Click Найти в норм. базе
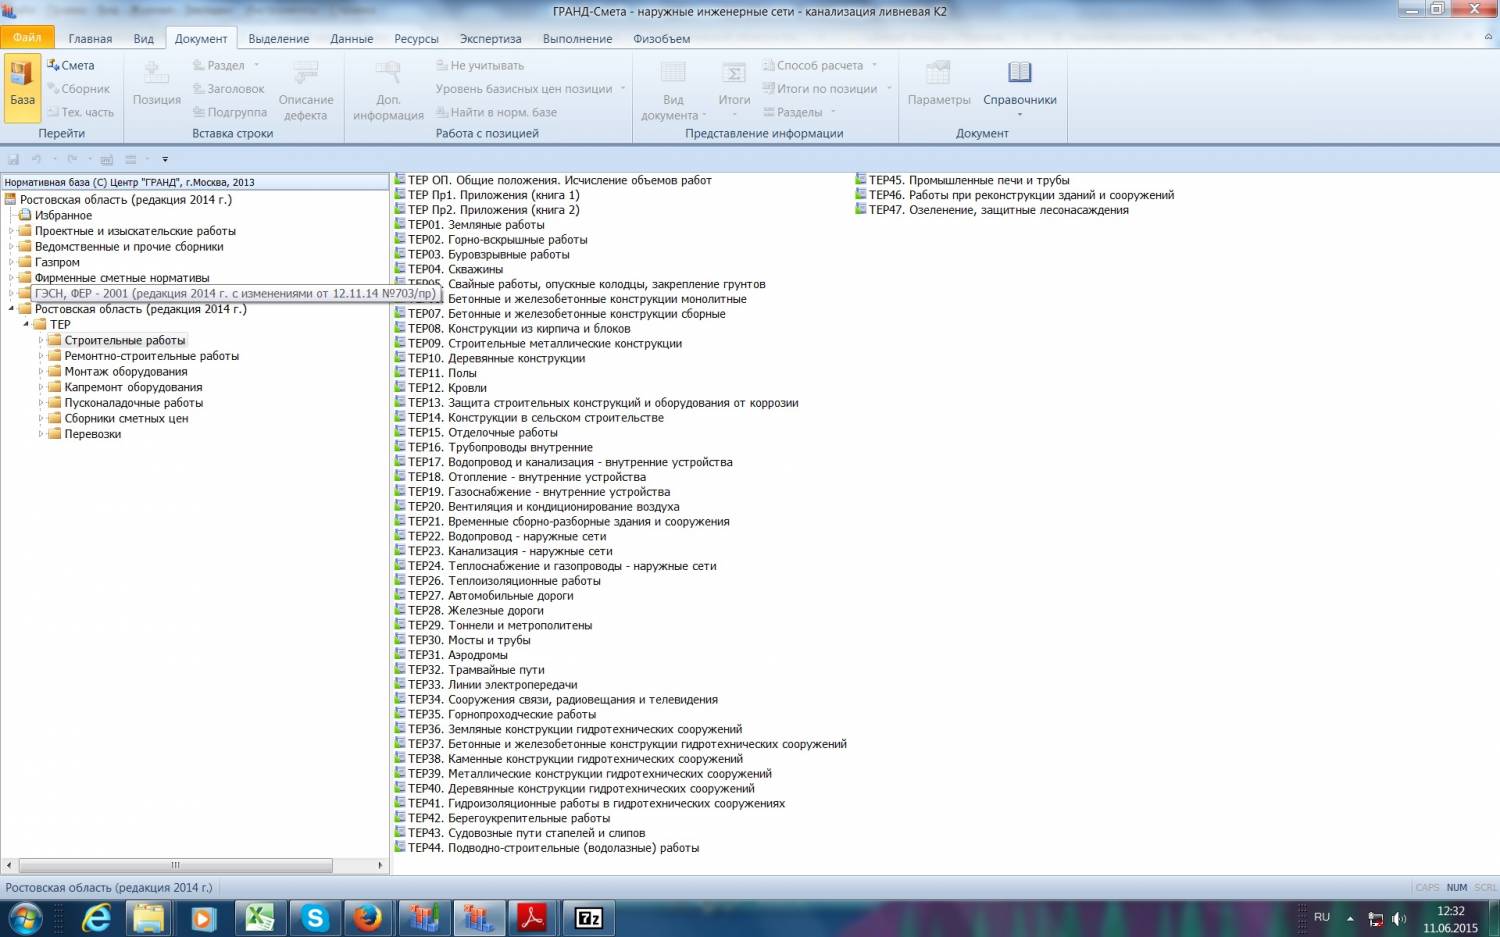 (x=496, y=112)
